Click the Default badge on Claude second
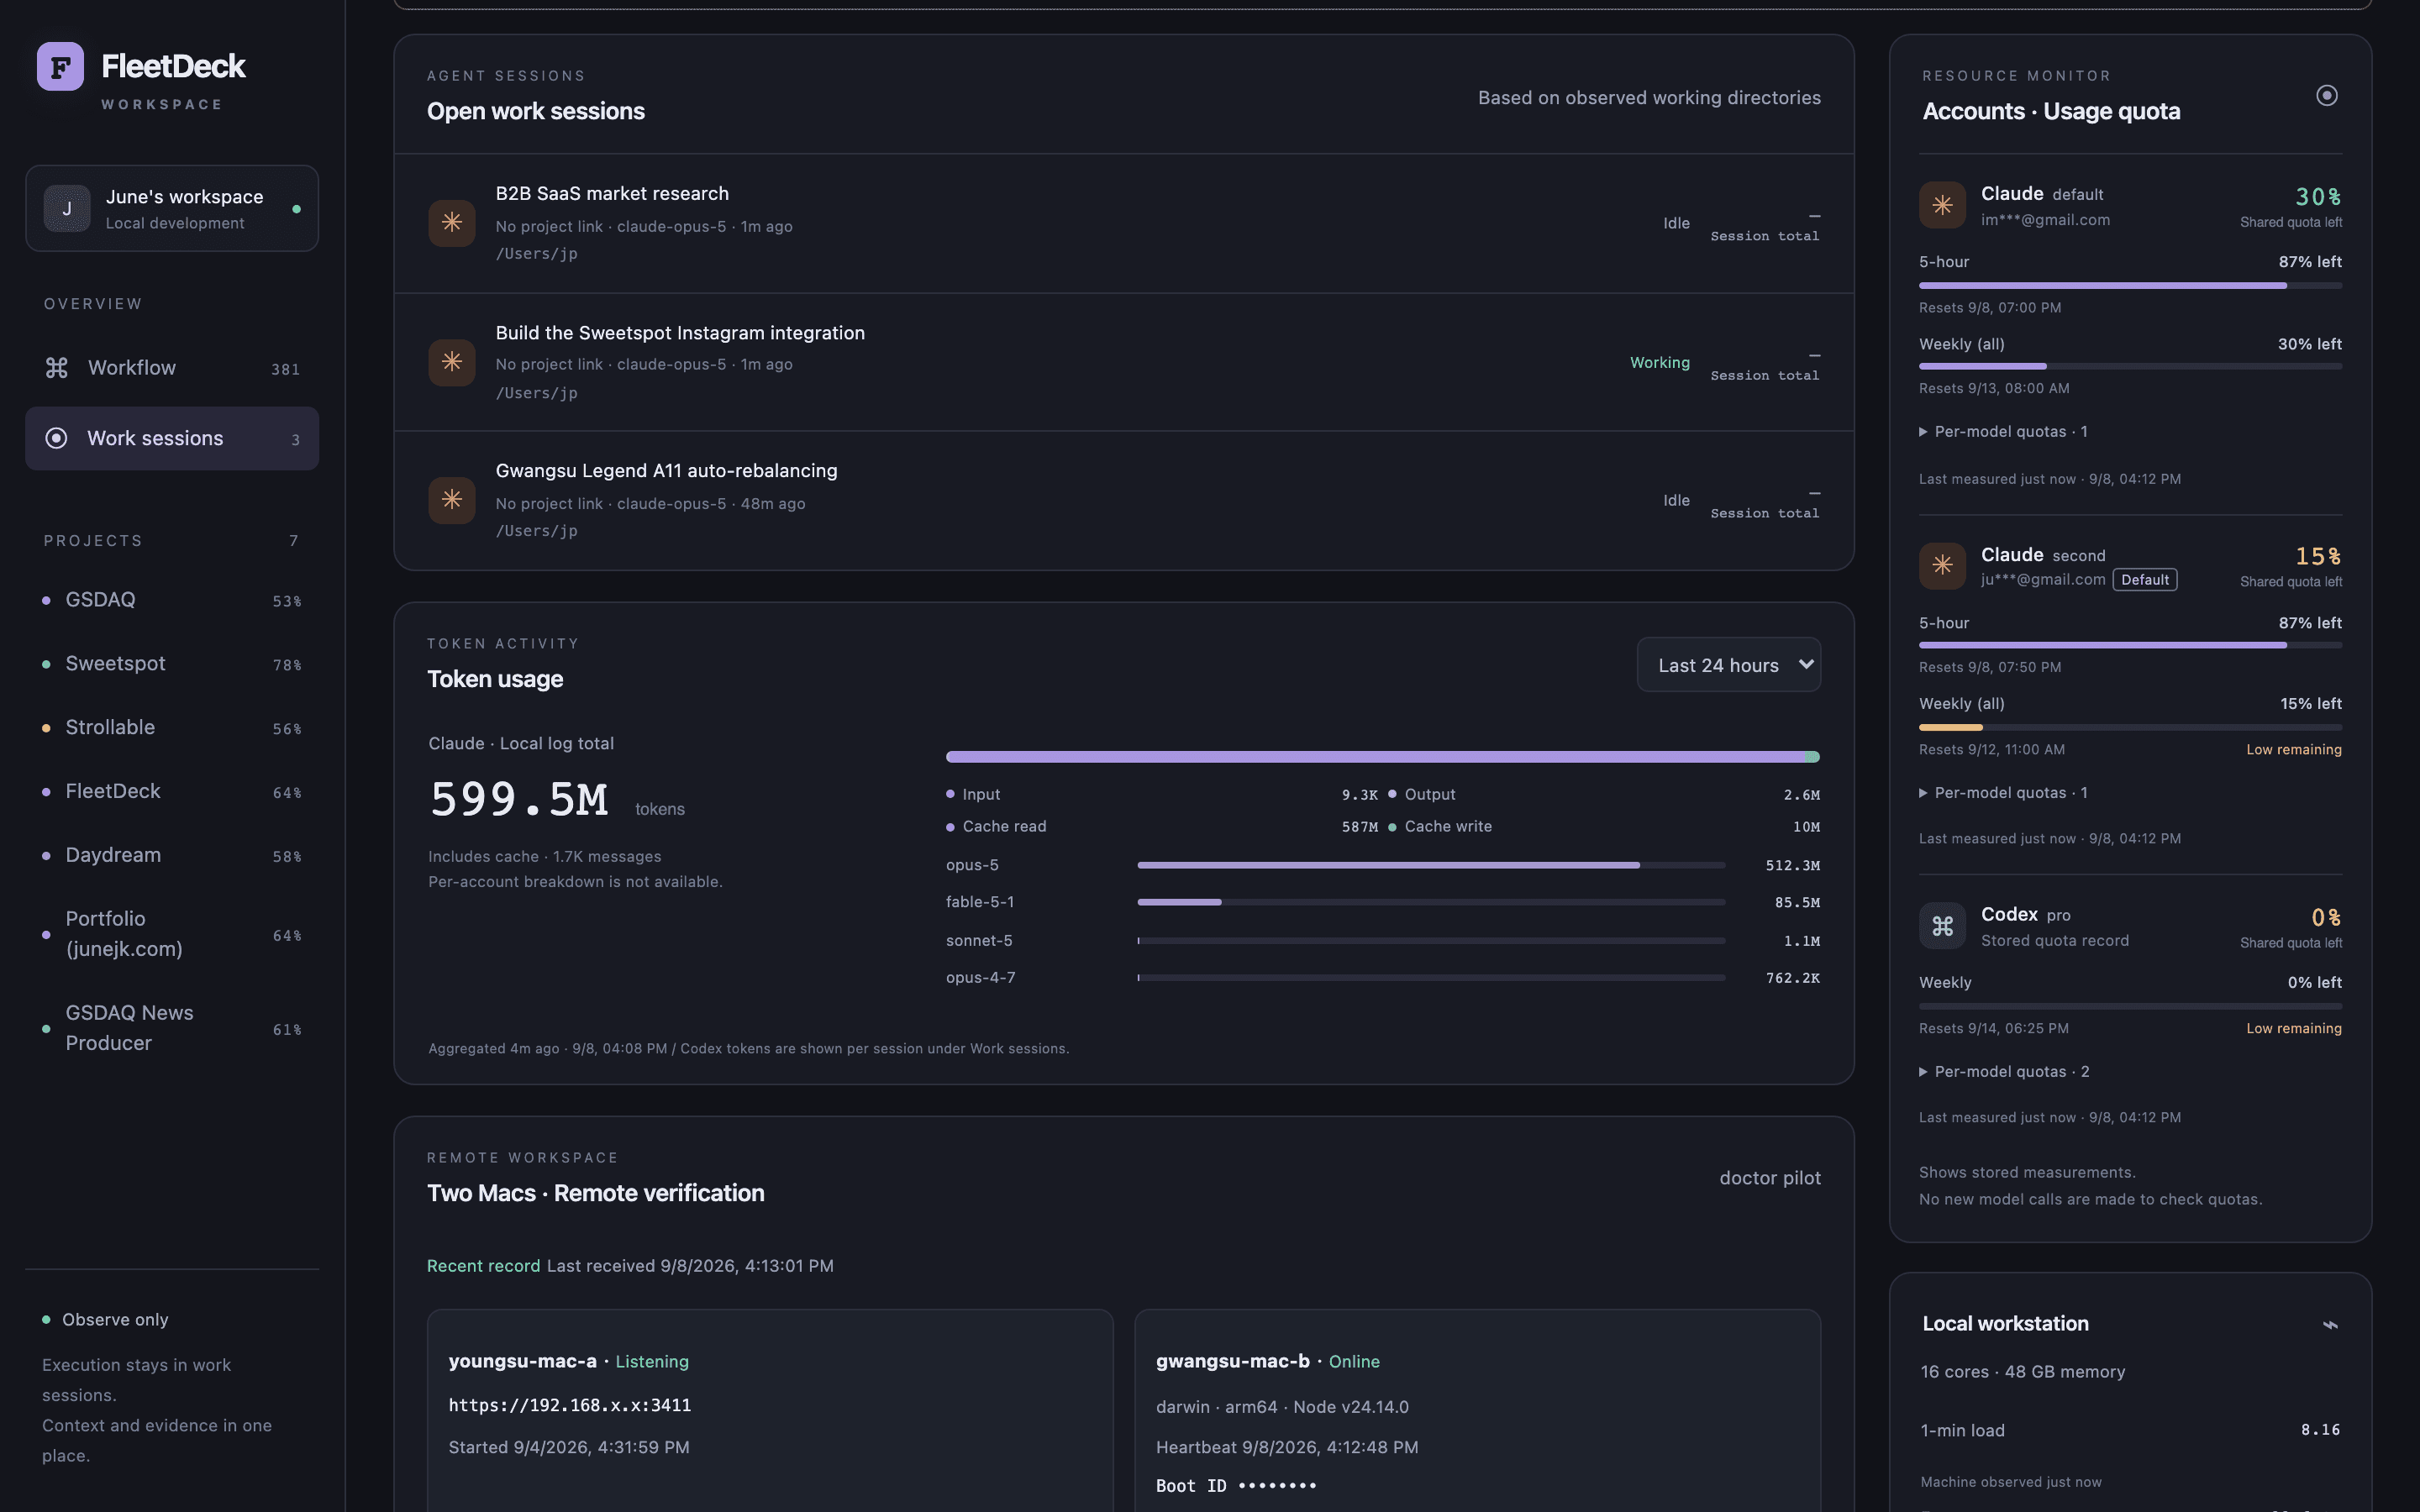This screenshot has width=2420, height=1512. (2145, 580)
